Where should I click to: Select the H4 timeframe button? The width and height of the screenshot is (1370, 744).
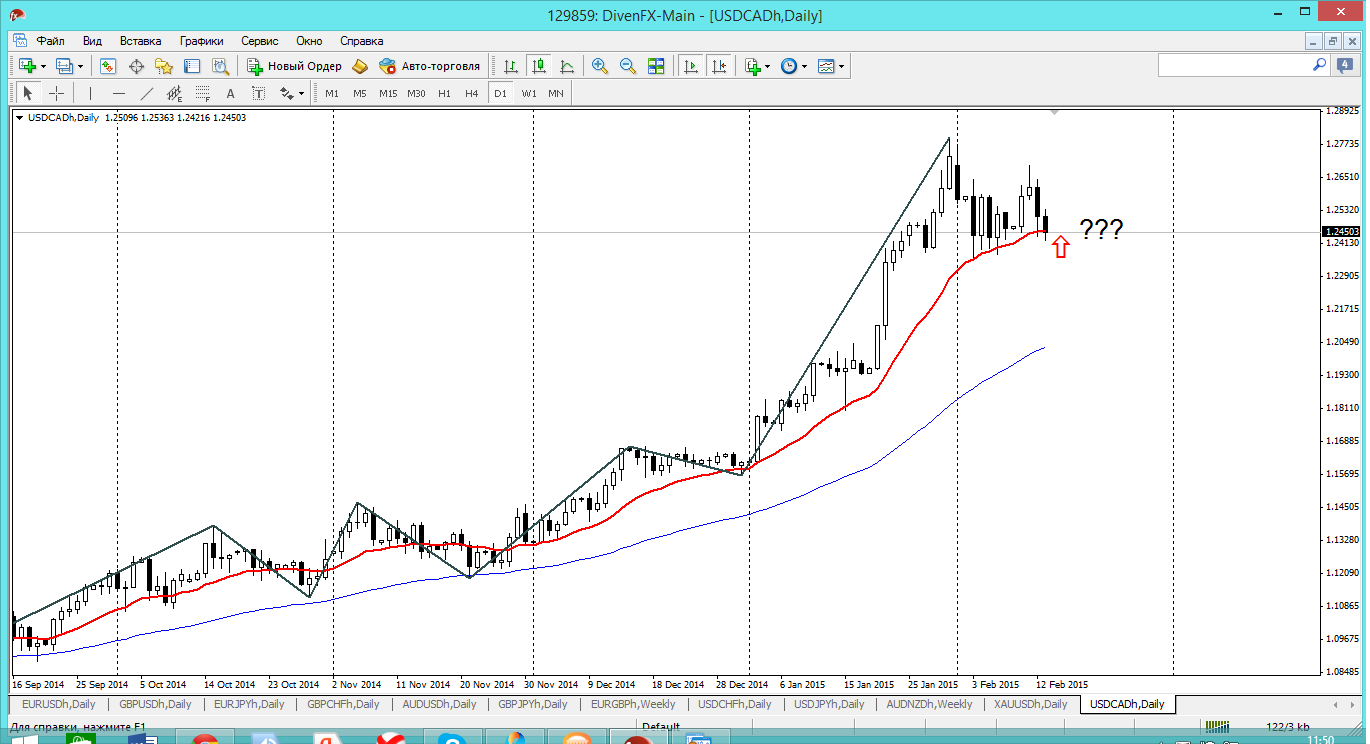pyautogui.click(x=472, y=93)
